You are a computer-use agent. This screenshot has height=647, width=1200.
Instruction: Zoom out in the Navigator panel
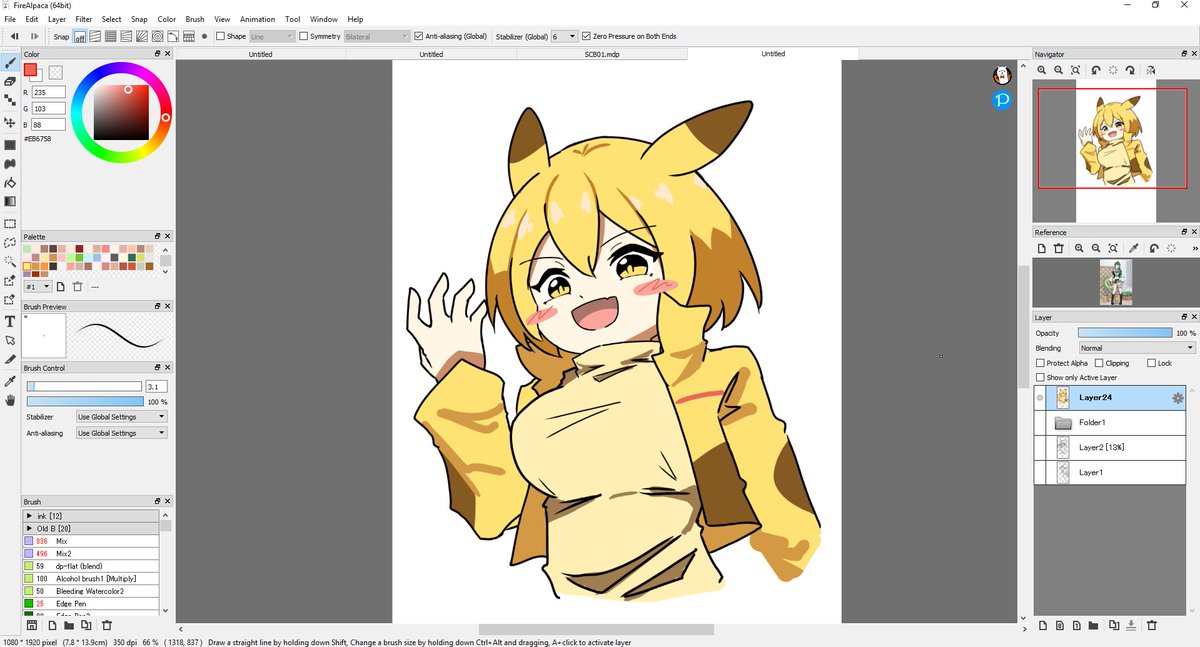pos(1058,70)
